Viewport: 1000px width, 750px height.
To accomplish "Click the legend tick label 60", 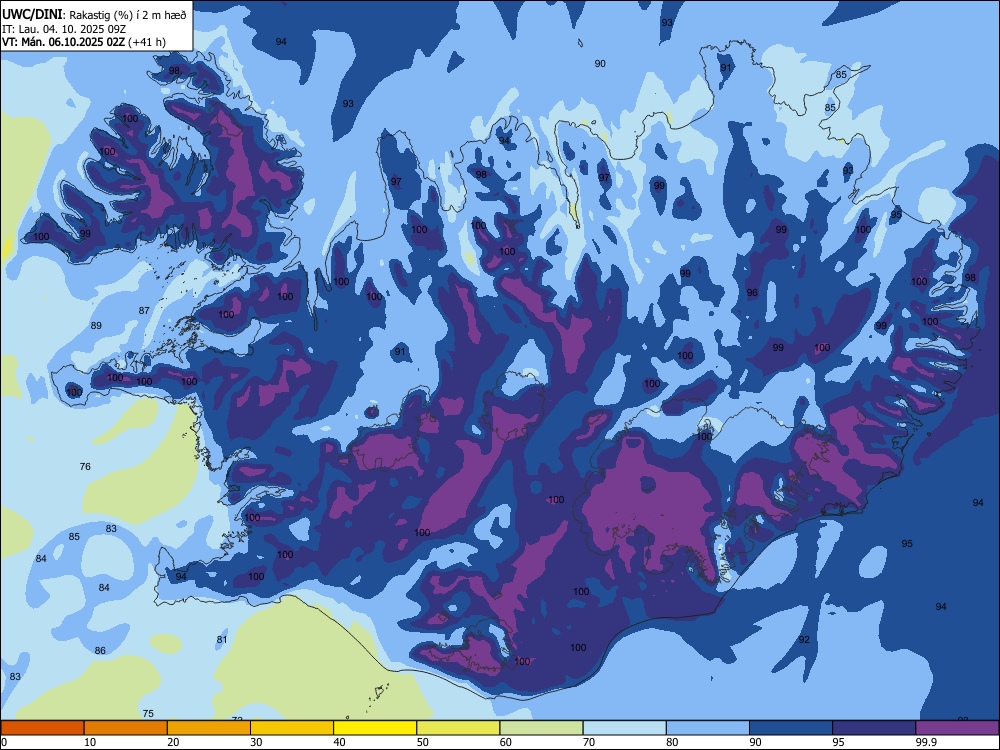I will (506, 742).
